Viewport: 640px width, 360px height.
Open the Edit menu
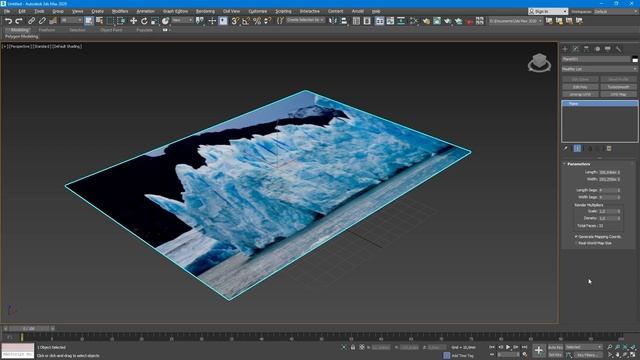click(22, 11)
